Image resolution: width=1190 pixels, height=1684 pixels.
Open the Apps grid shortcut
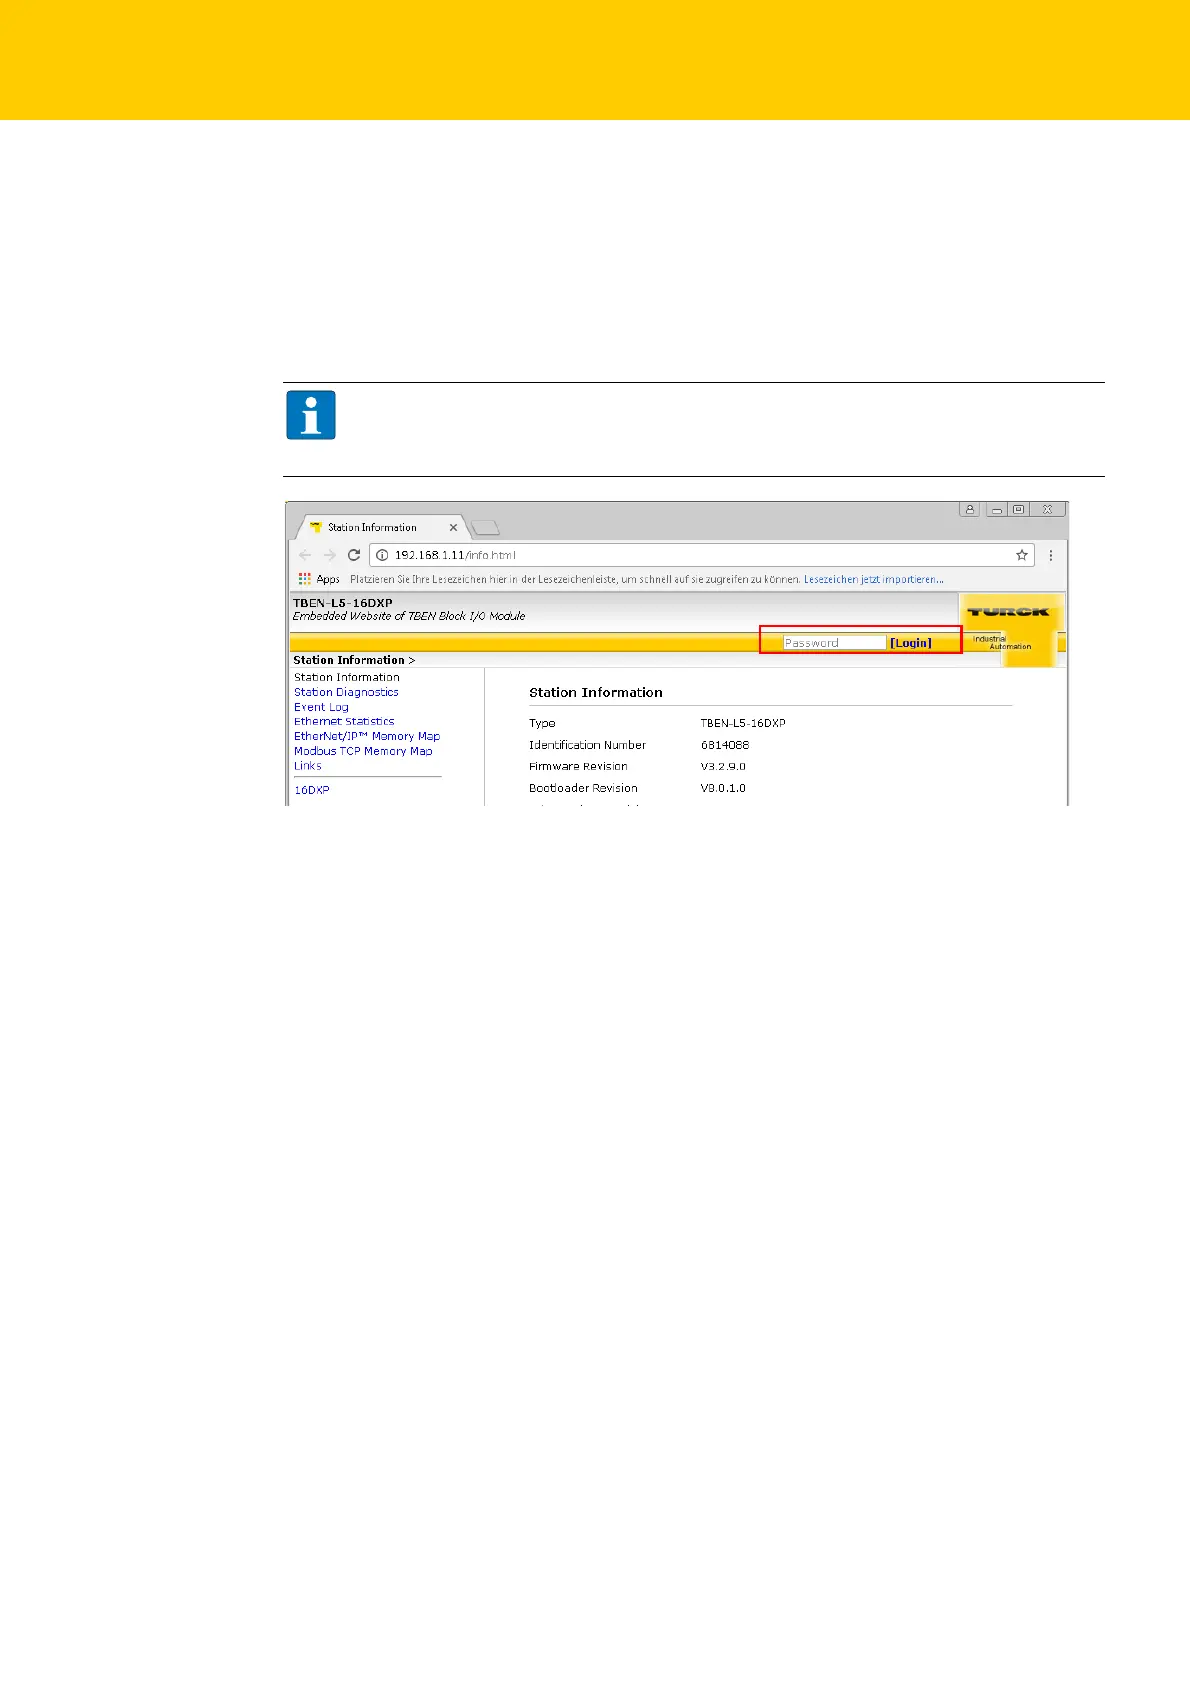319,579
